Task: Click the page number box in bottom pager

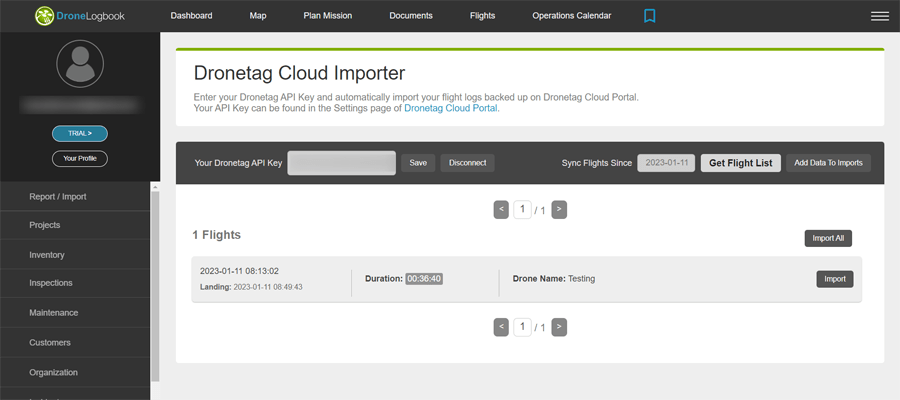Action: pos(522,327)
